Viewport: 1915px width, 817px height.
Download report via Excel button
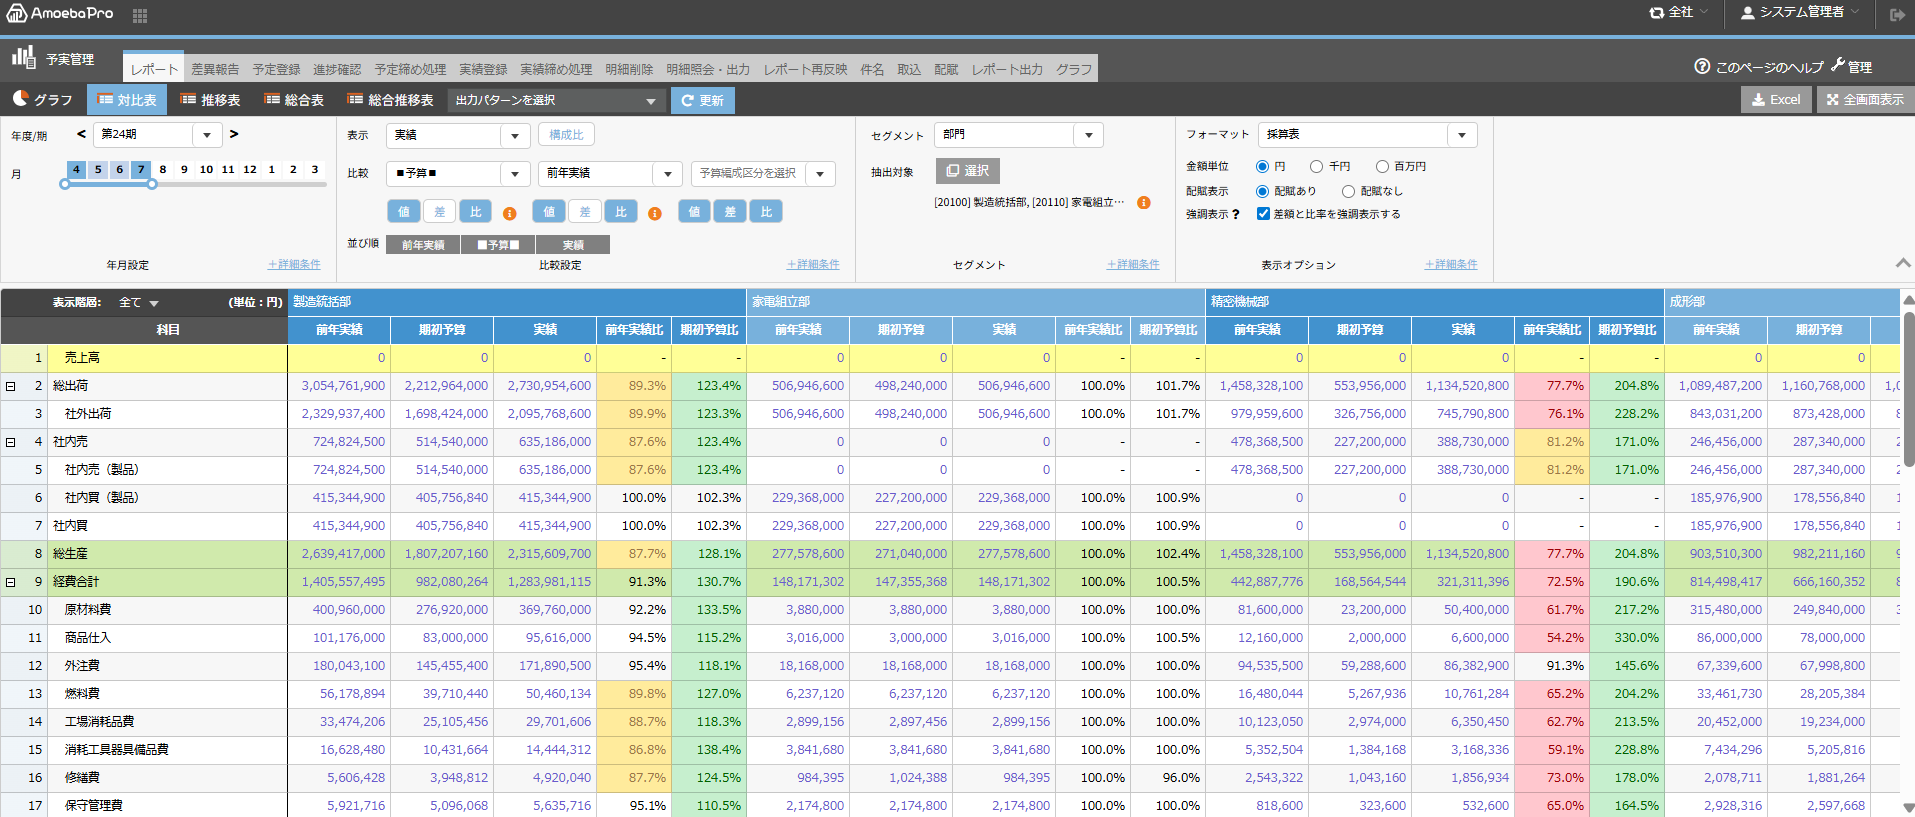click(x=1776, y=100)
